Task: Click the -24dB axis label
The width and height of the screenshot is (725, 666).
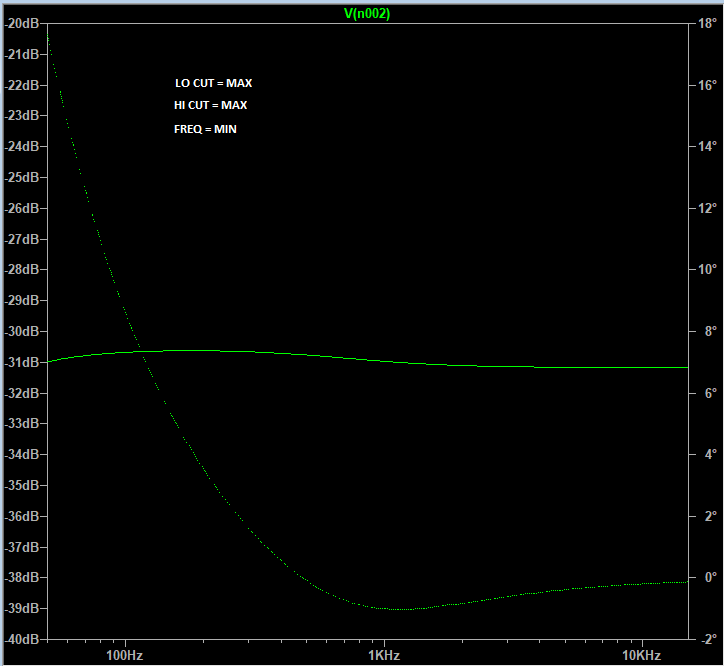Action: [21, 147]
